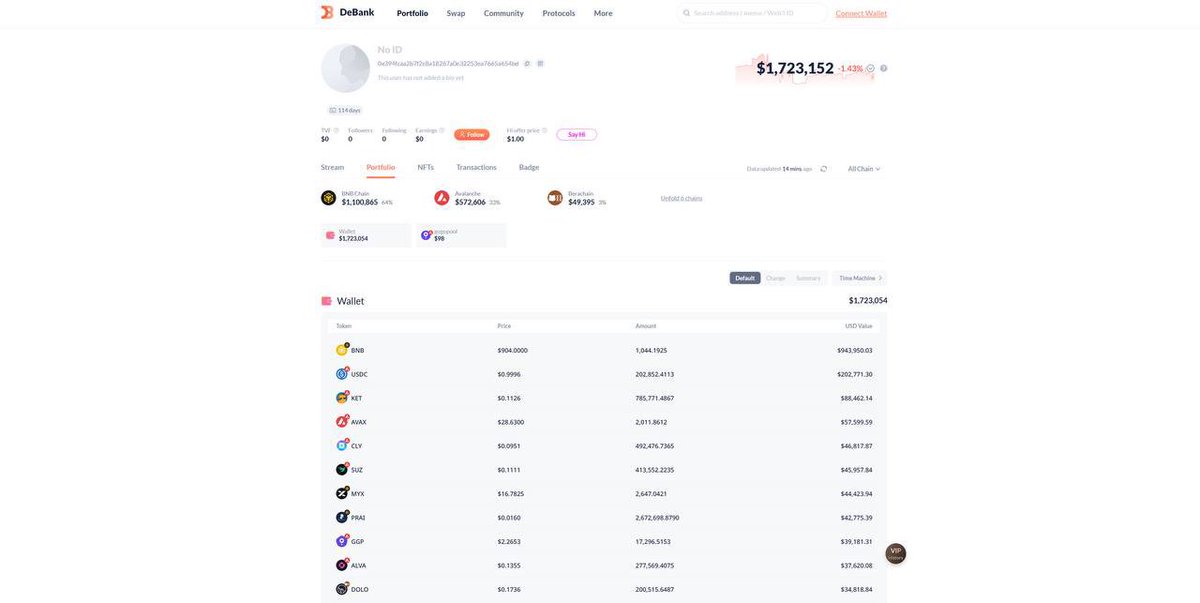The image size is (1200, 603).
Task: Expand the Time Machine option
Action: [860, 278]
